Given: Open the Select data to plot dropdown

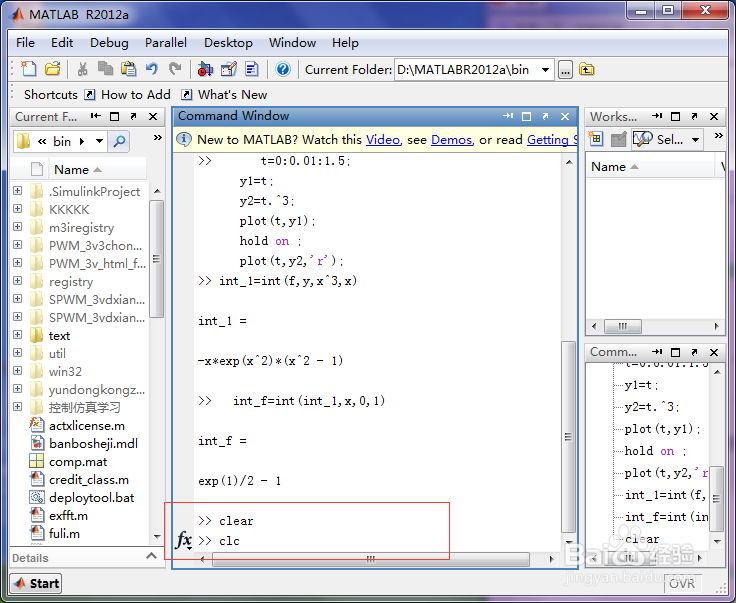Looking at the screenshot, I should click(x=695, y=139).
